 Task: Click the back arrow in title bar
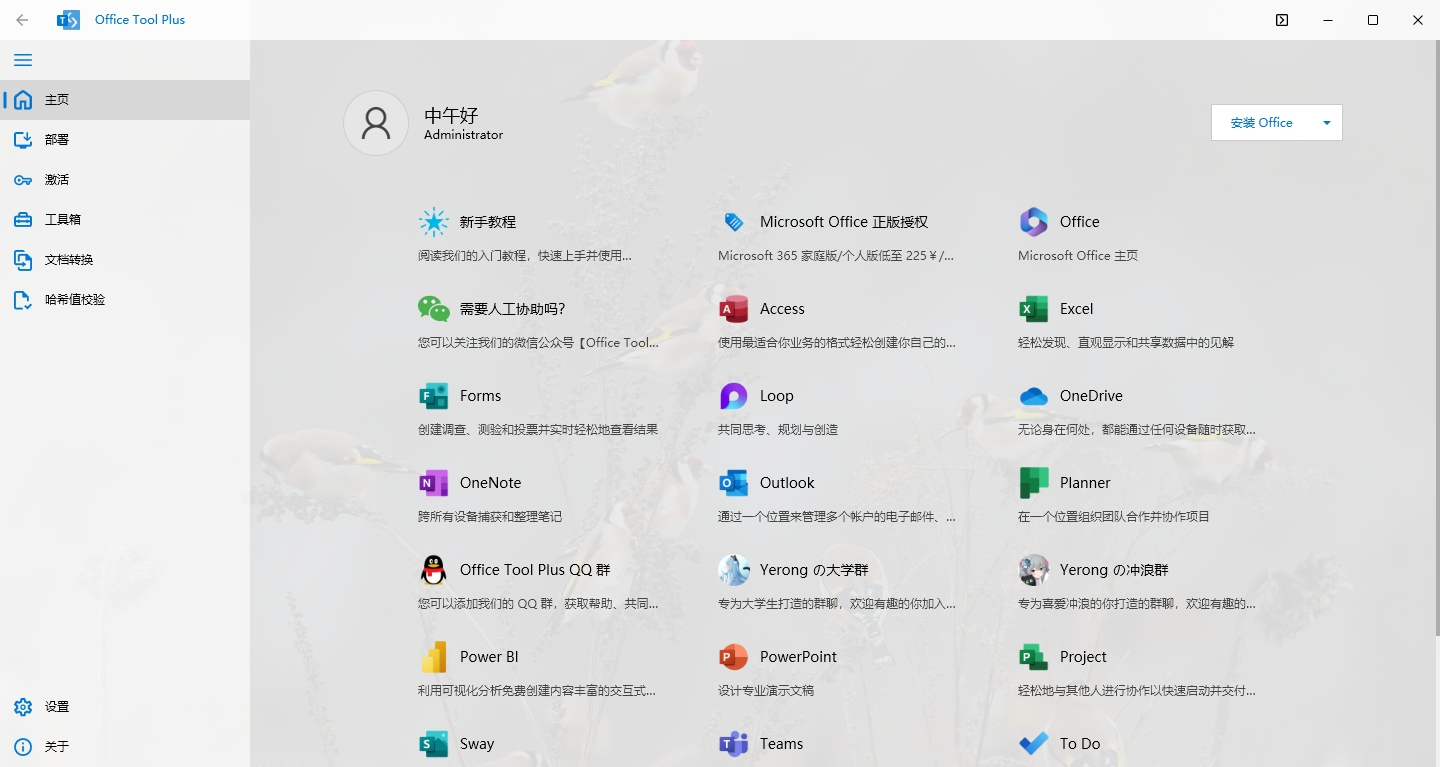[x=22, y=20]
